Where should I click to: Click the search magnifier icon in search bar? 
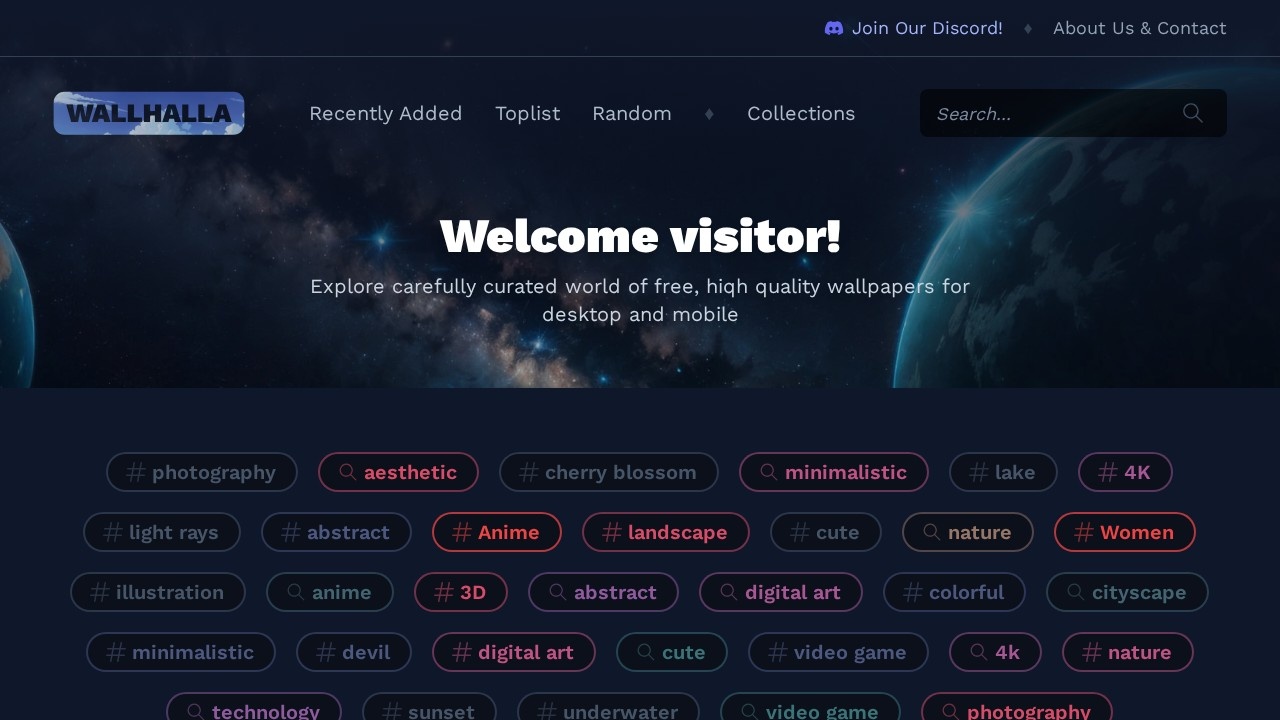coord(1192,113)
